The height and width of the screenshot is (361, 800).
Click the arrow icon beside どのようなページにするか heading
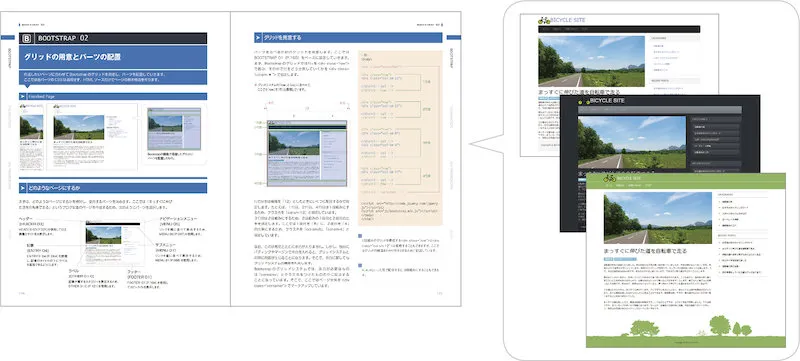click(x=22, y=188)
